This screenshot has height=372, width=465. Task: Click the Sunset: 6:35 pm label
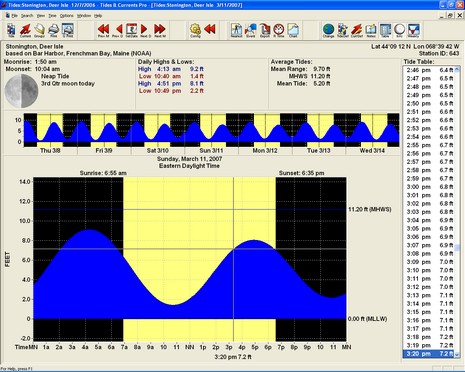coord(301,173)
